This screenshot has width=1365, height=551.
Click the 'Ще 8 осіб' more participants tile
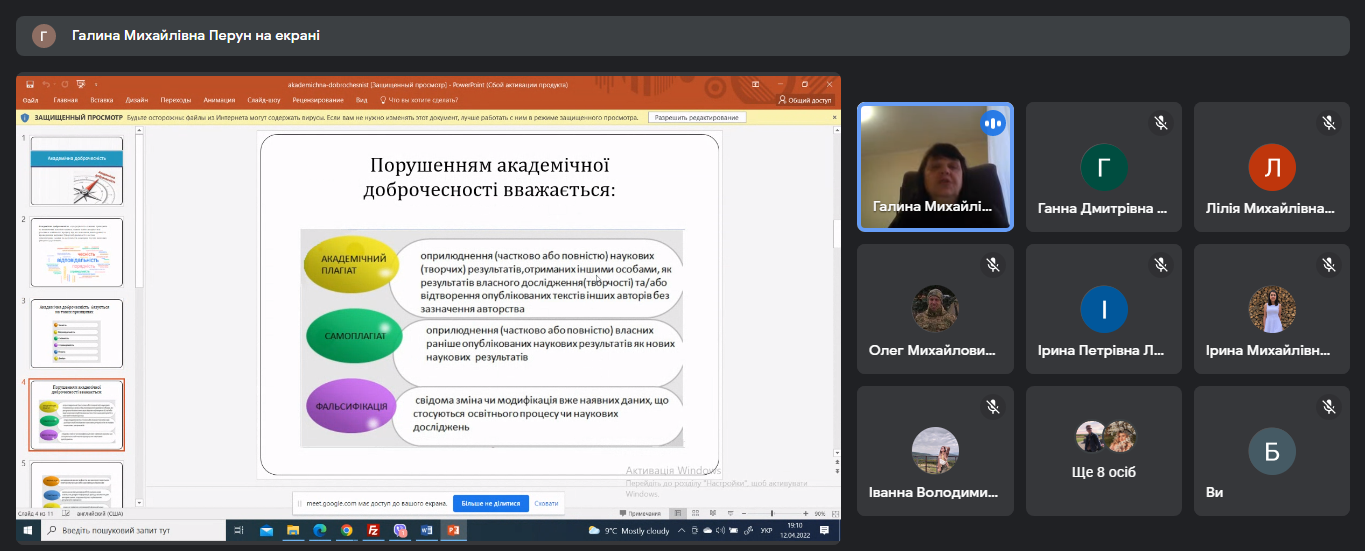[1104, 450]
